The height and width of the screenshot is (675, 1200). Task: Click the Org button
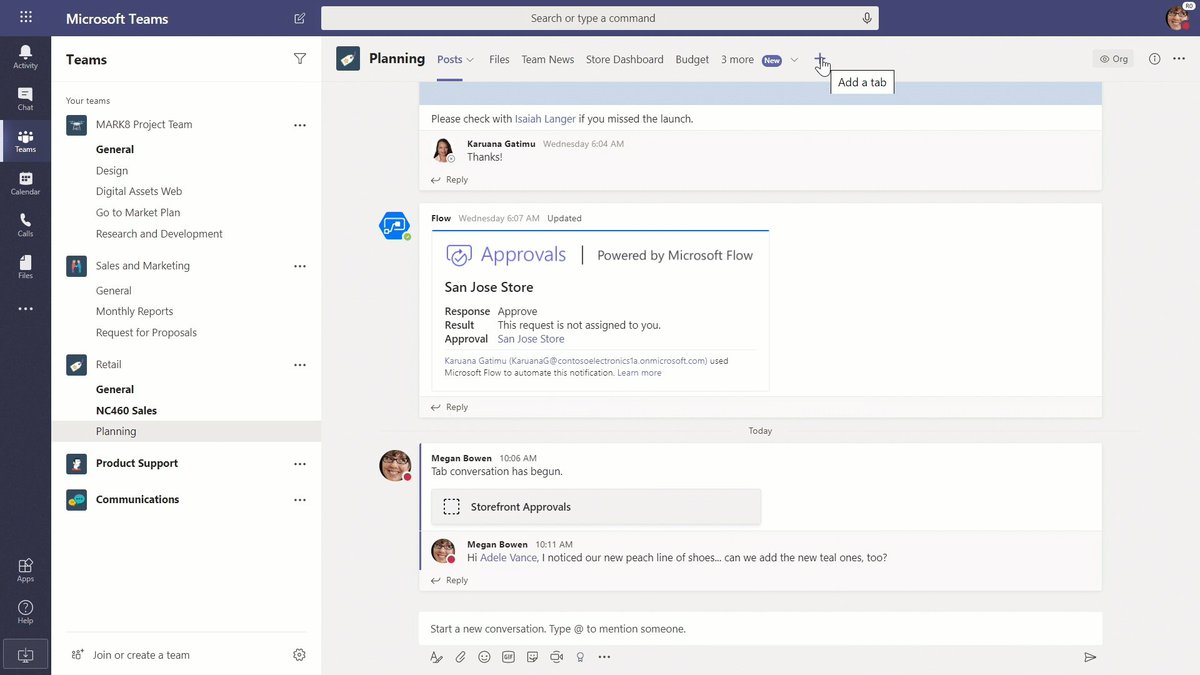1113,59
